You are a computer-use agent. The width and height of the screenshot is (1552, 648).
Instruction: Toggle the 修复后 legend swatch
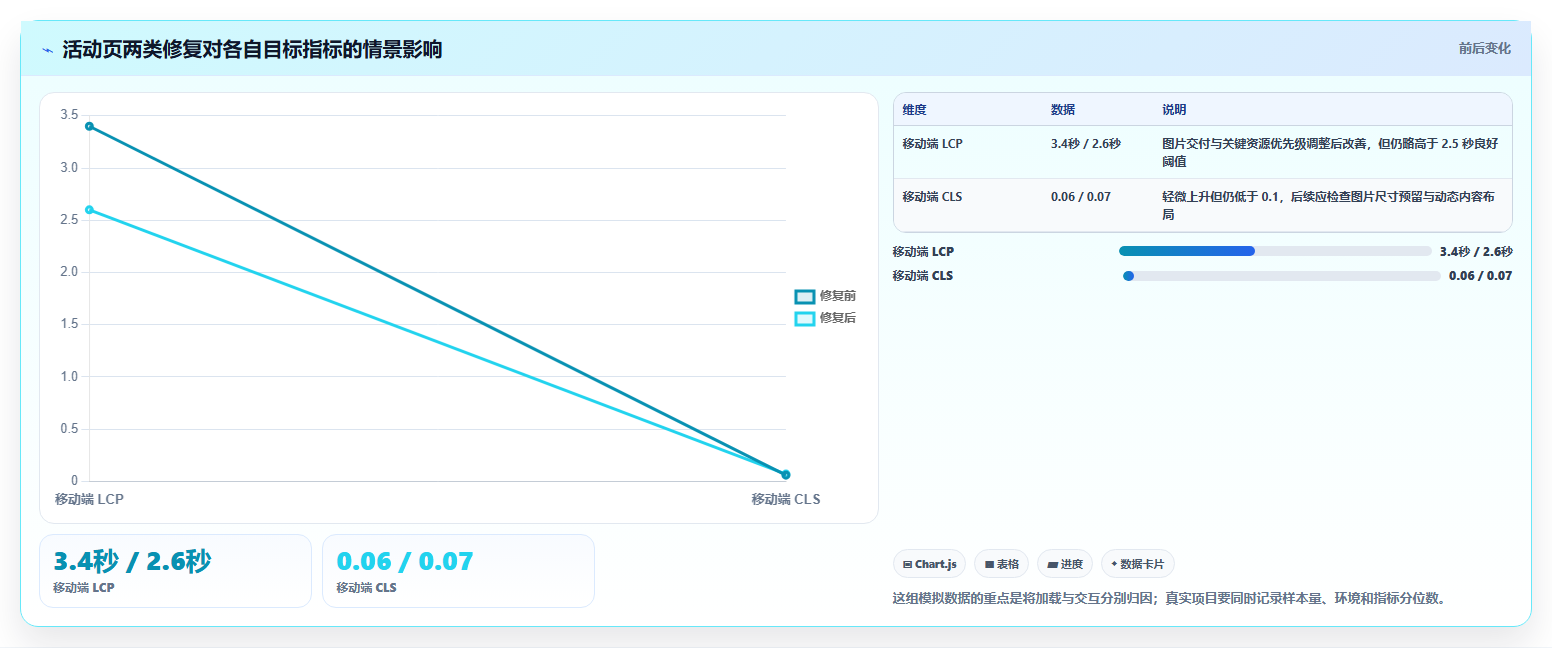(805, 318)
